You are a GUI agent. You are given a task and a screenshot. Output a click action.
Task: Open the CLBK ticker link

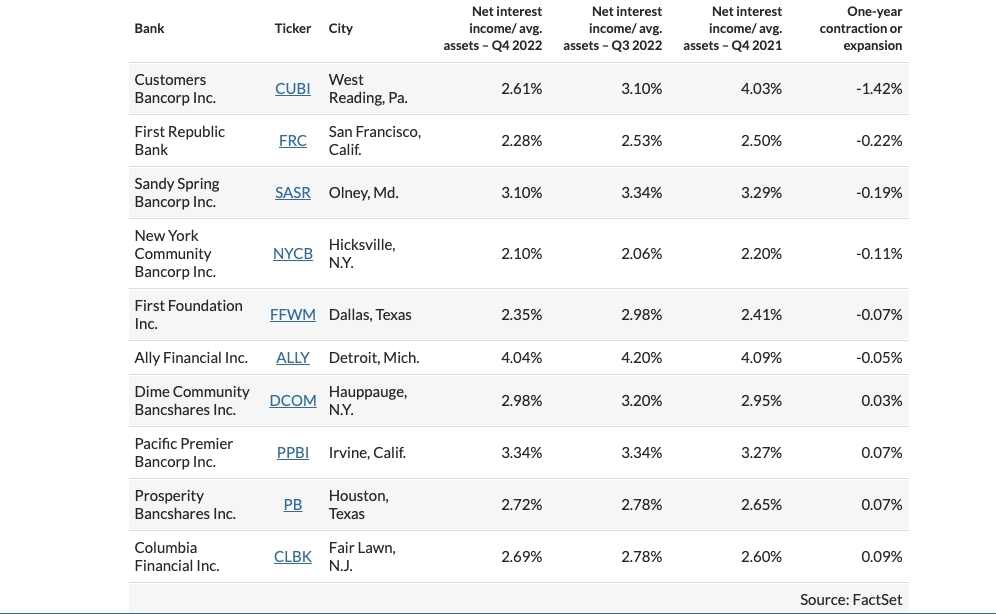[x=292, y=557]
